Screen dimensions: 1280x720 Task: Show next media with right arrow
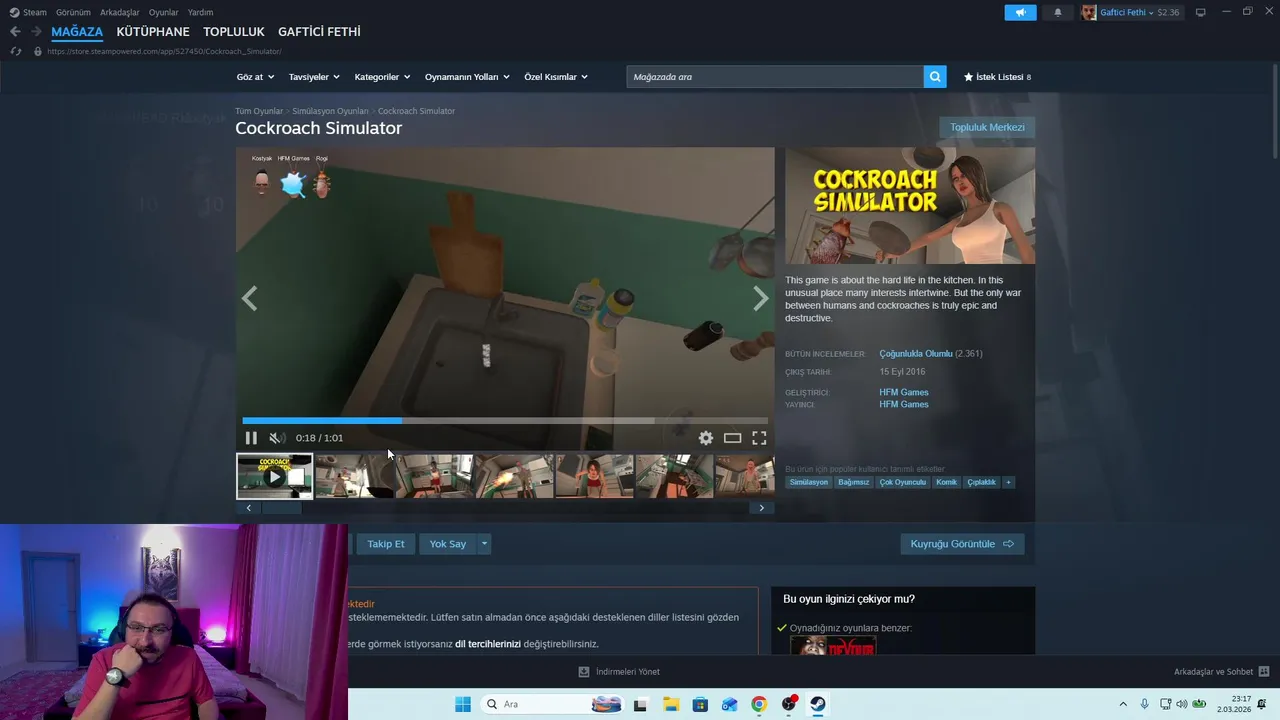click(x=761, y=298)
